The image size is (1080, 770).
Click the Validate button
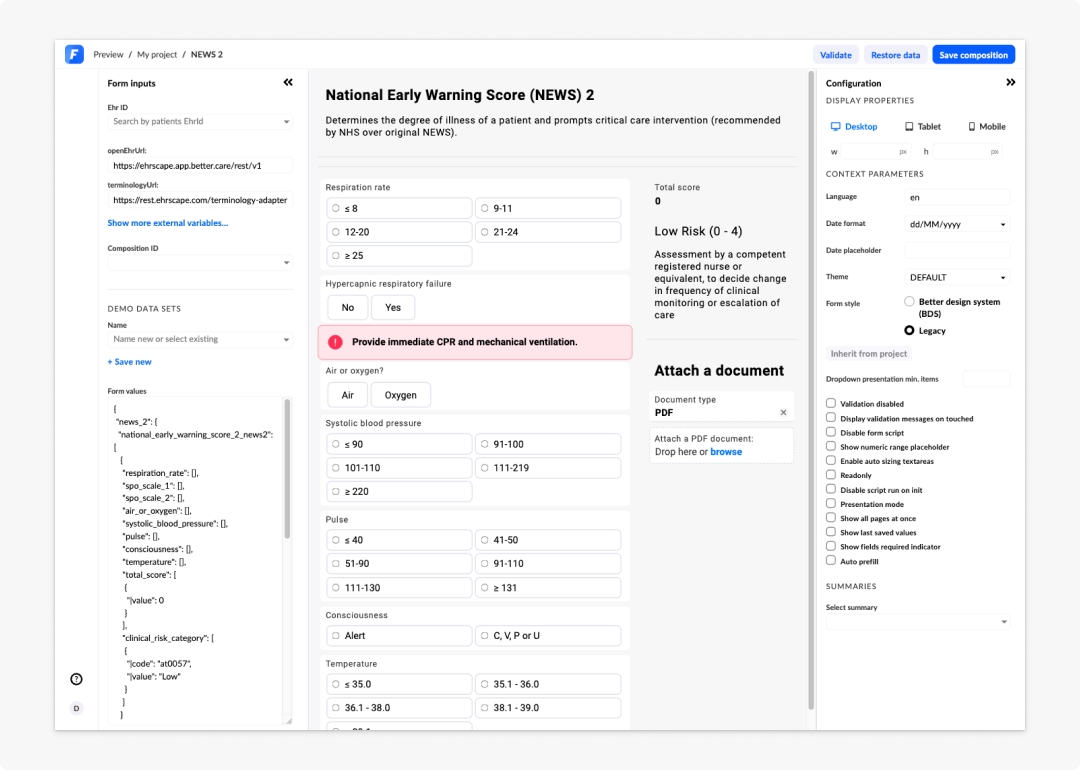pos(835,55)
